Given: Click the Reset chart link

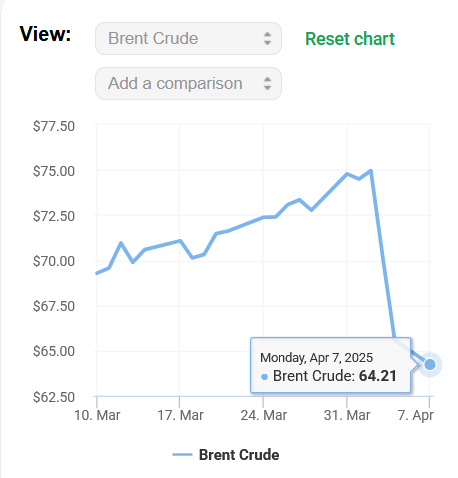Looking at the screenshot, I should click(350, 39).
